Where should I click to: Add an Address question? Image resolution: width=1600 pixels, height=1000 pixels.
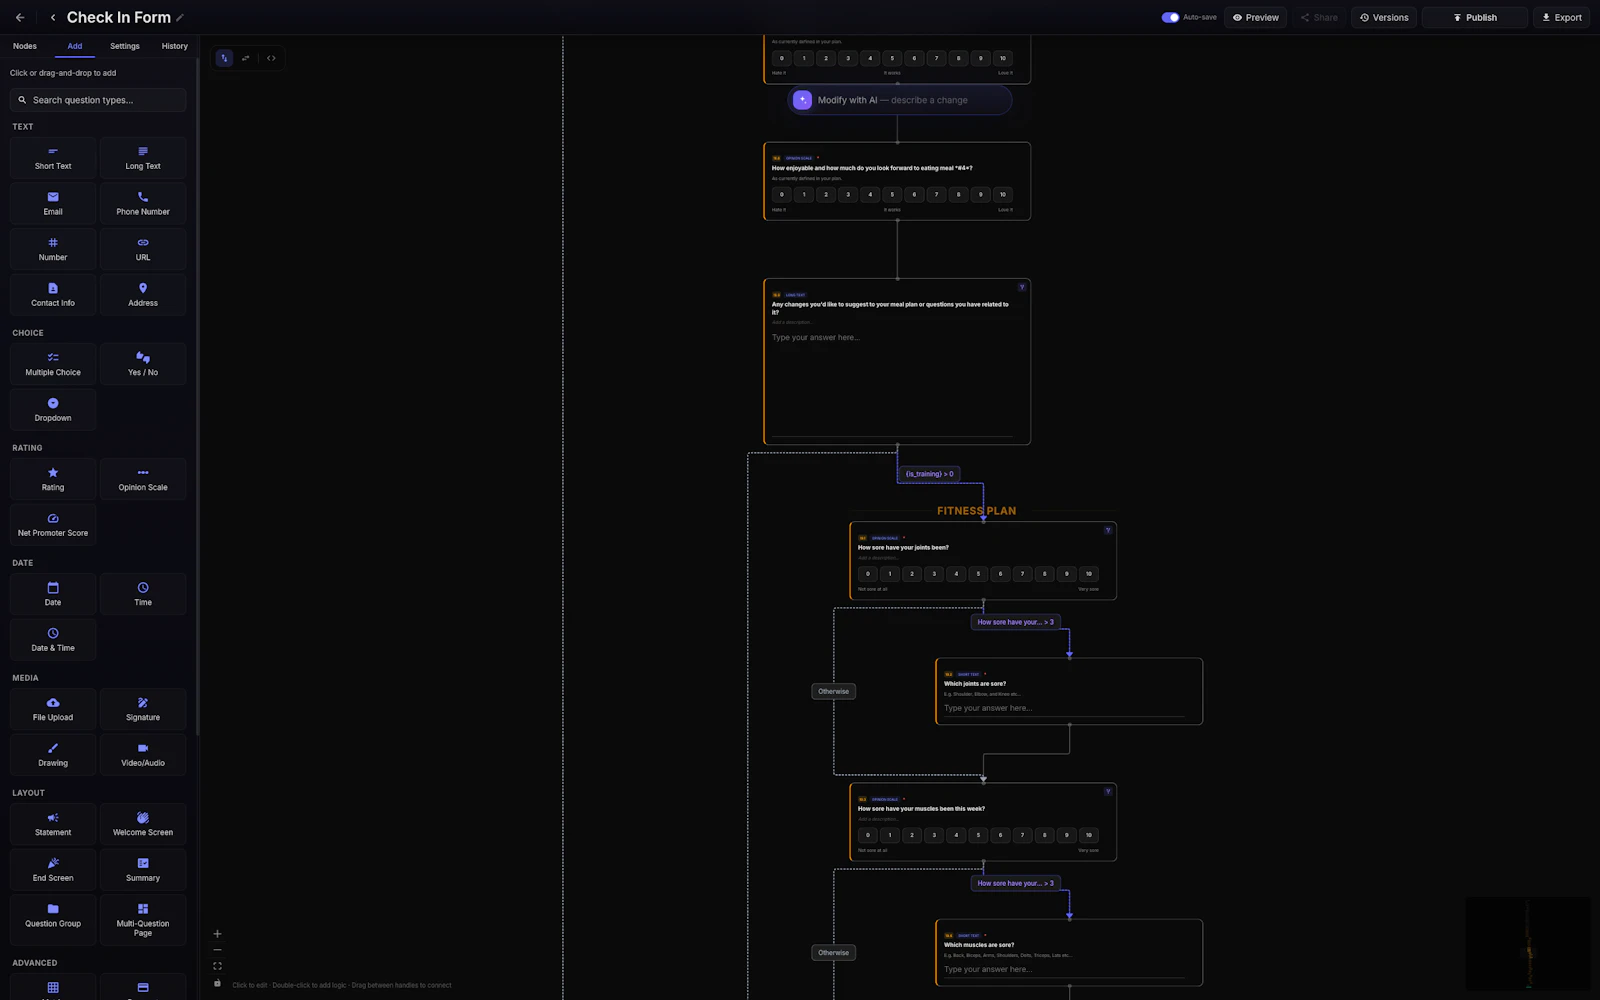point(143,294)
